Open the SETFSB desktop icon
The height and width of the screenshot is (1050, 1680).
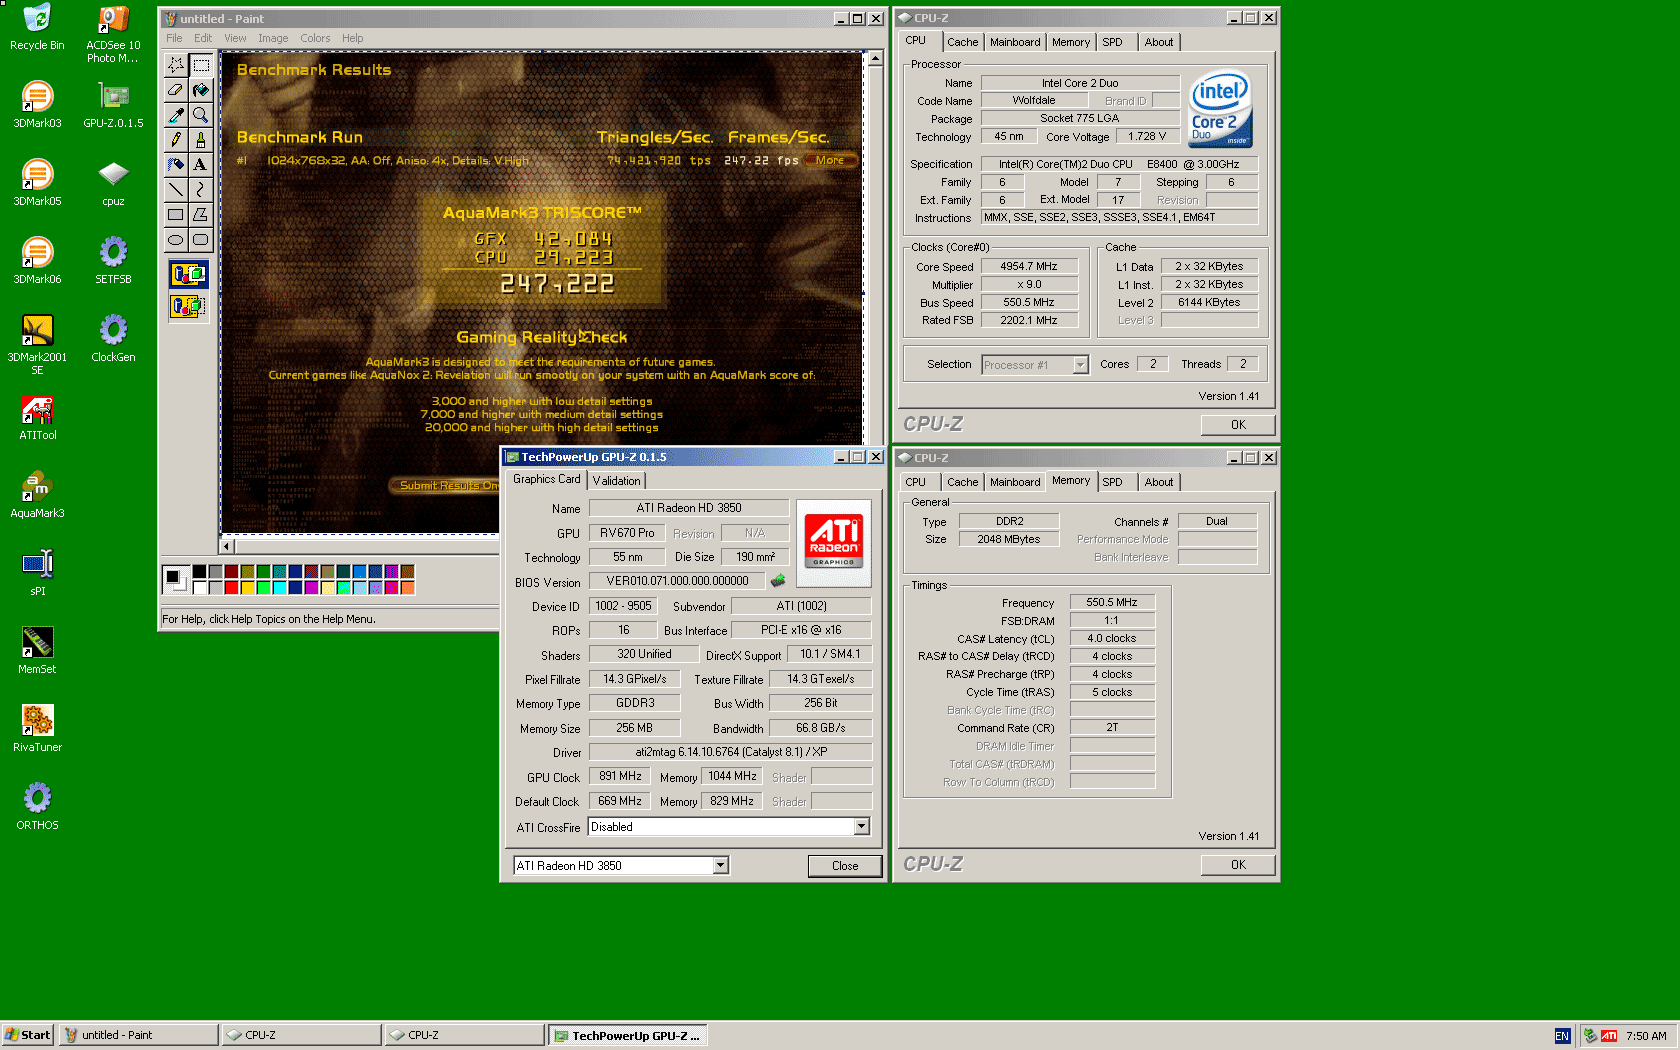click(113, 261)
